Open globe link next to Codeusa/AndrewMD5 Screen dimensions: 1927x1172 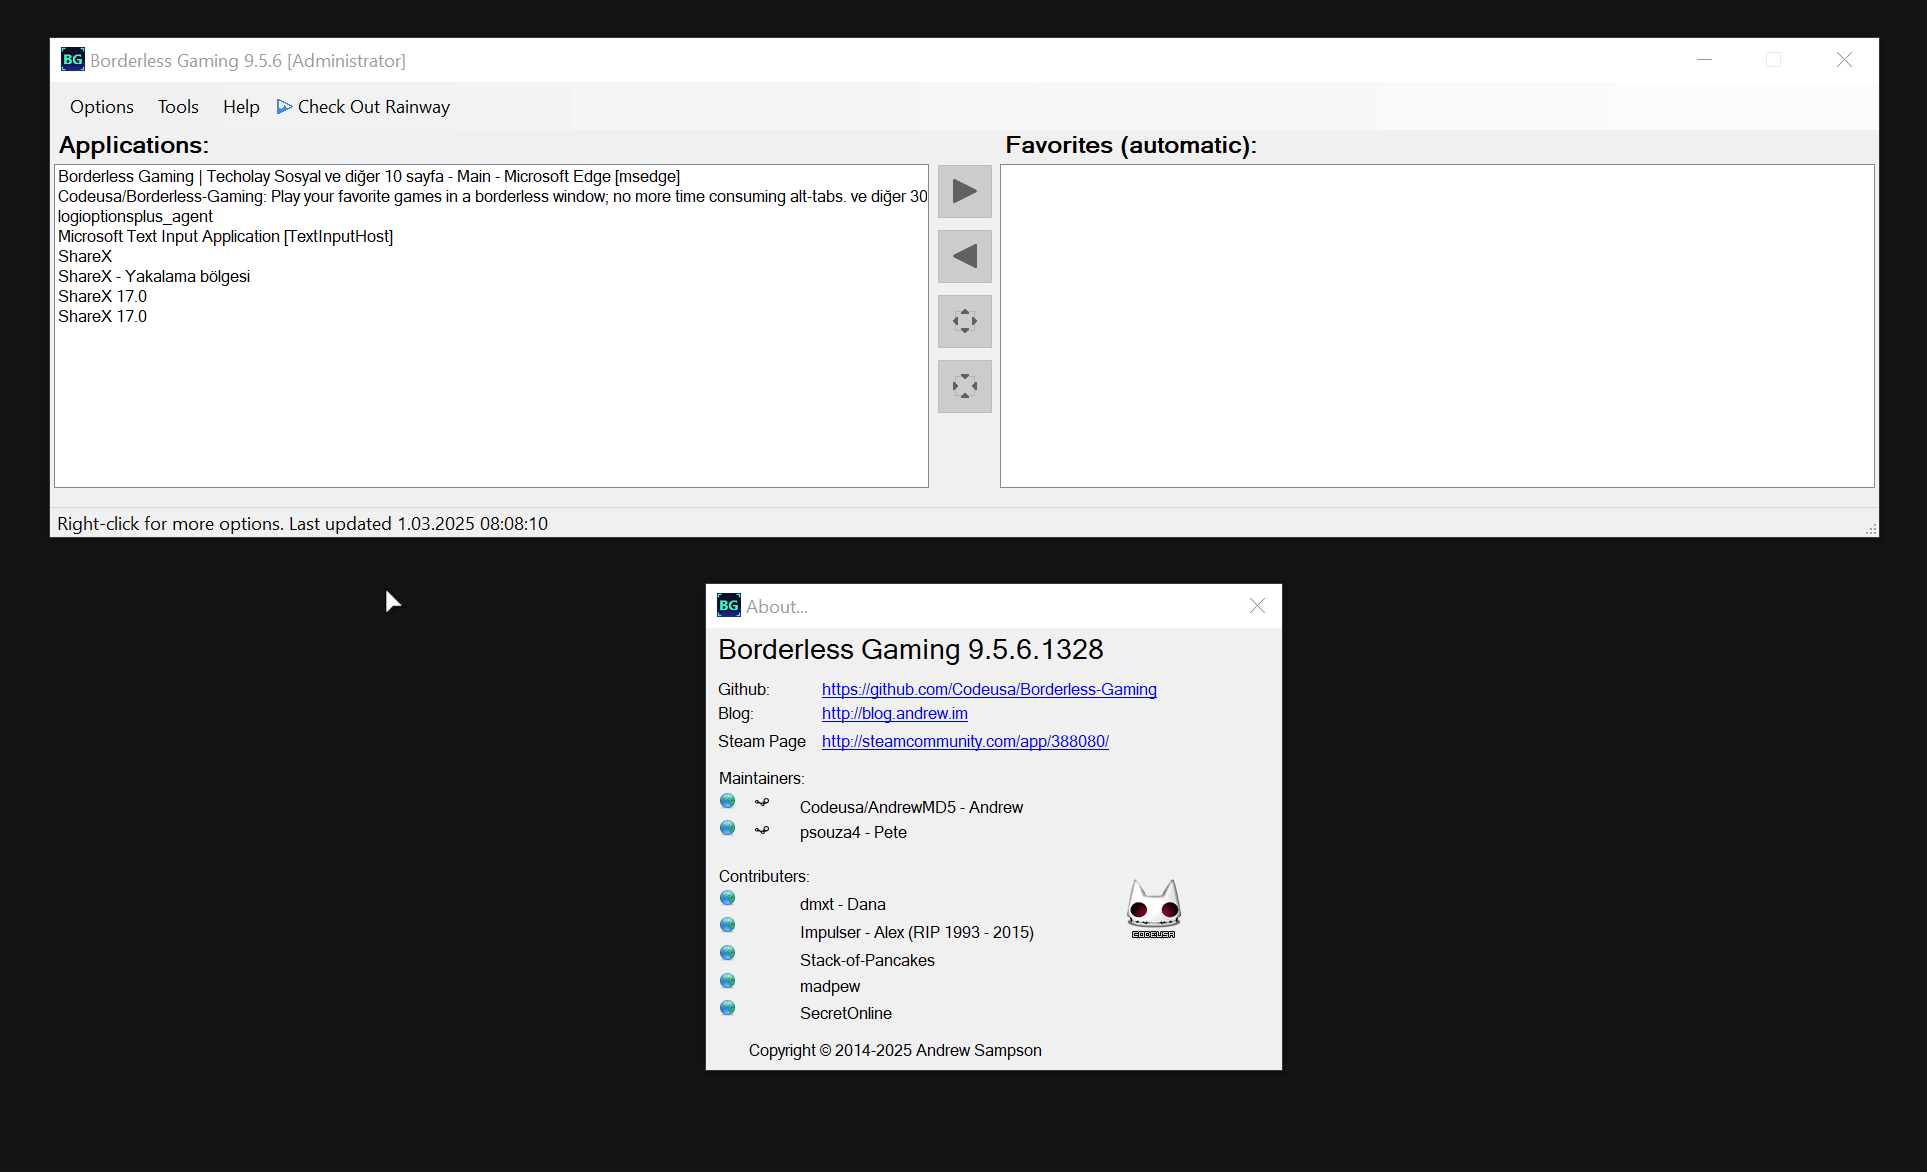727,801
